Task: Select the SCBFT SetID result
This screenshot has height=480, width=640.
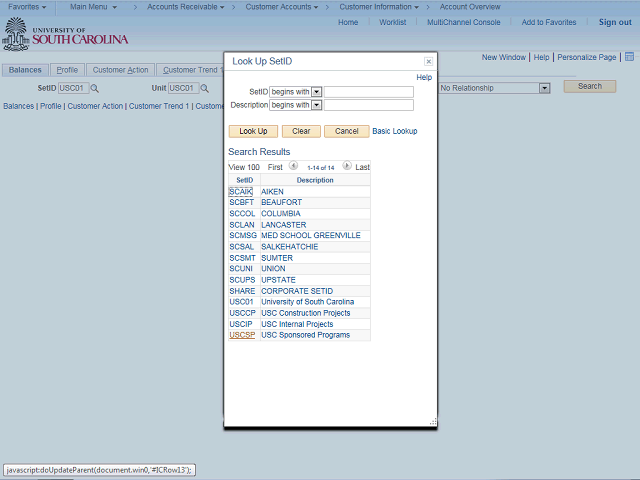Action: (x=242, y=202)
